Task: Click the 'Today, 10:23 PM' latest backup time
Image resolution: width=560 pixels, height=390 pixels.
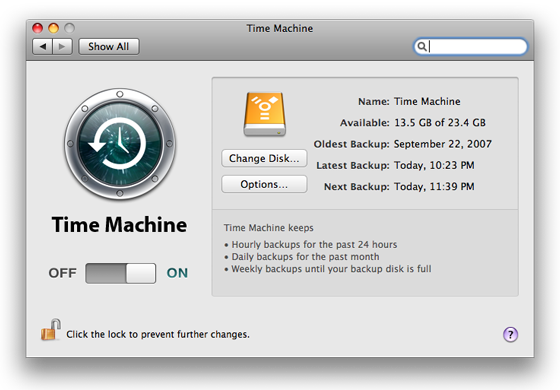Action: point(434,165)
